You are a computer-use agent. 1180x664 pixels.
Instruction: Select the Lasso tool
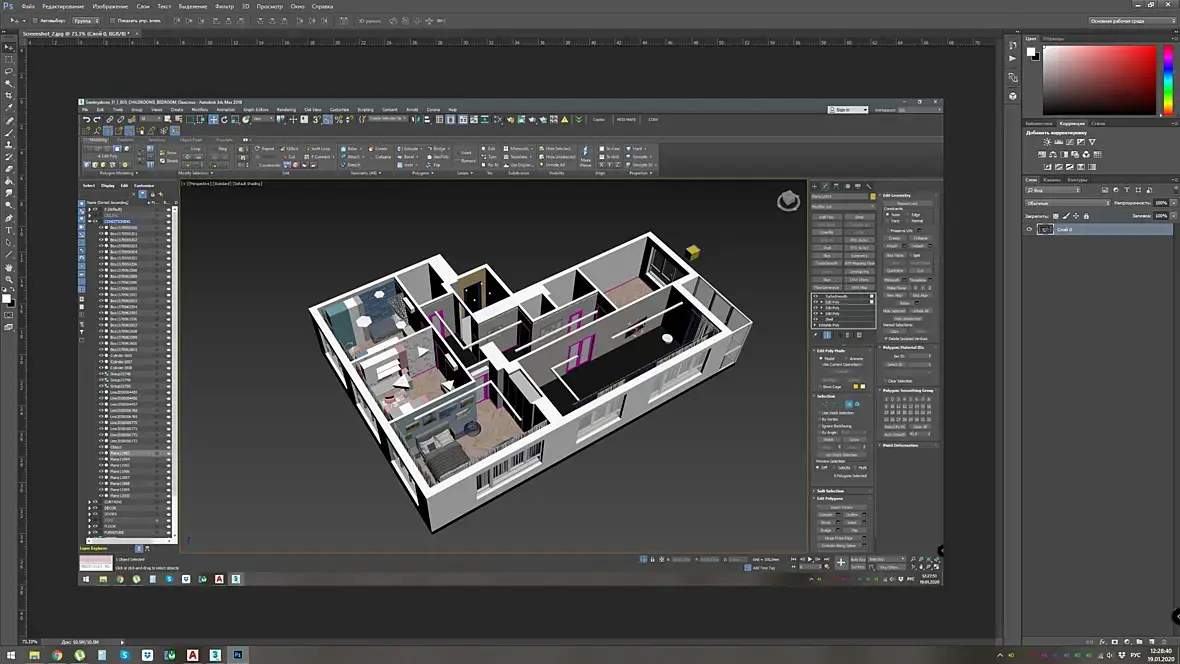click(9, 72)
